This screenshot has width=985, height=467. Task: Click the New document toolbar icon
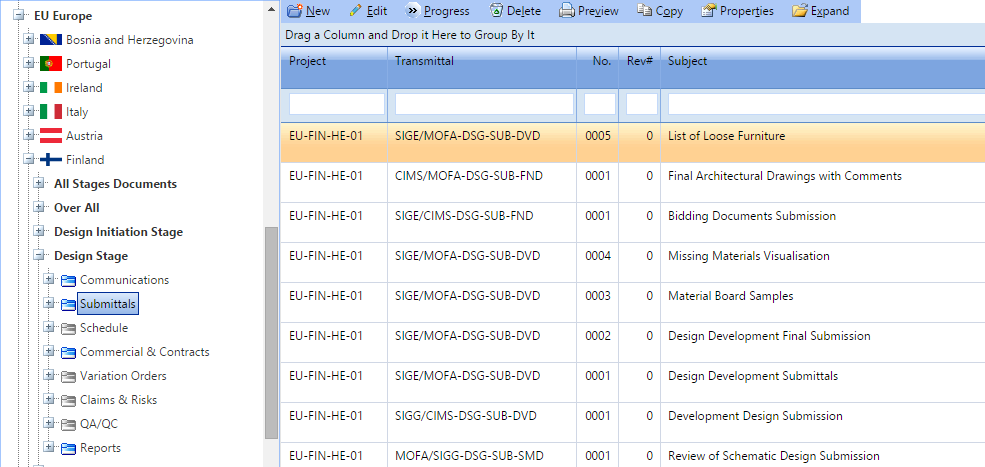tap(295, 11)
